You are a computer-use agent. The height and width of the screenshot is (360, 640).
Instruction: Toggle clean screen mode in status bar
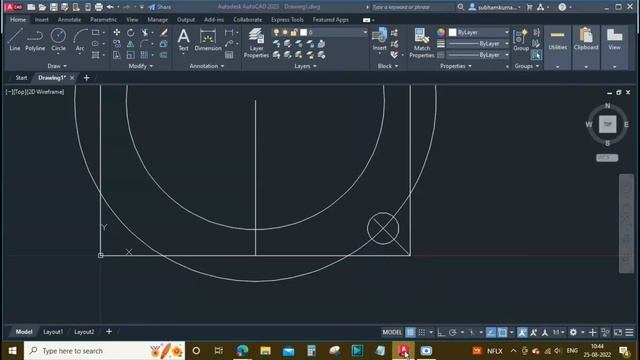click(x=618, y=332)
